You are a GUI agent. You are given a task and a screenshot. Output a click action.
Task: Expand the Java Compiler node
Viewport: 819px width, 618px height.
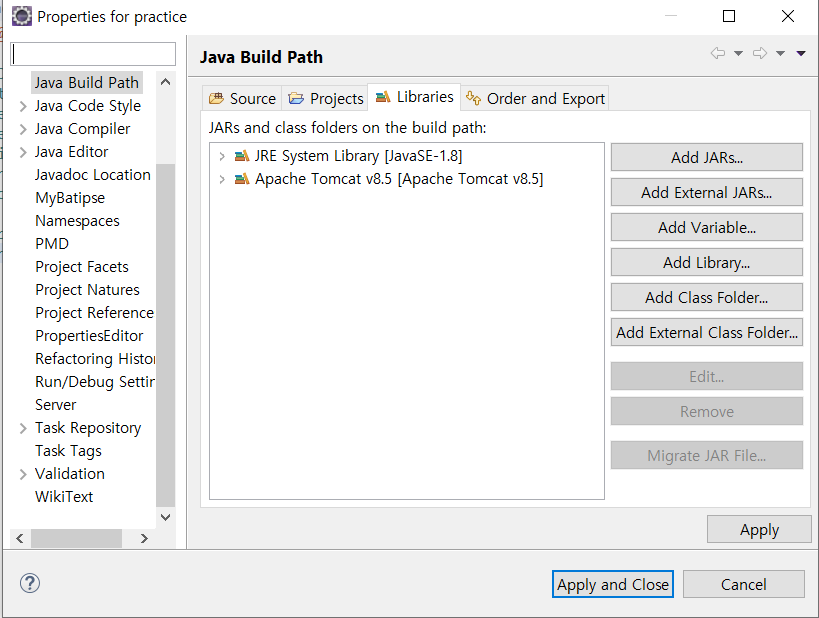[23, 129]
